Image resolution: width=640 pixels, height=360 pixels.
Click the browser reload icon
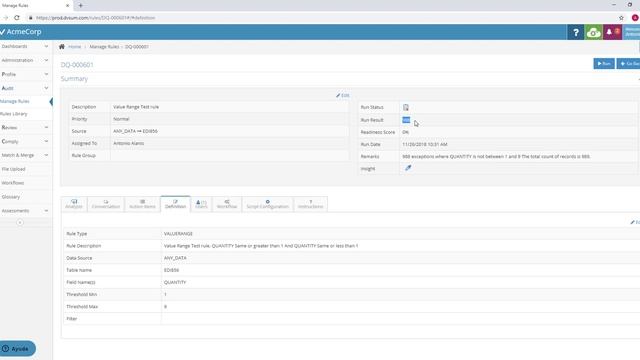tap(17, 18)
